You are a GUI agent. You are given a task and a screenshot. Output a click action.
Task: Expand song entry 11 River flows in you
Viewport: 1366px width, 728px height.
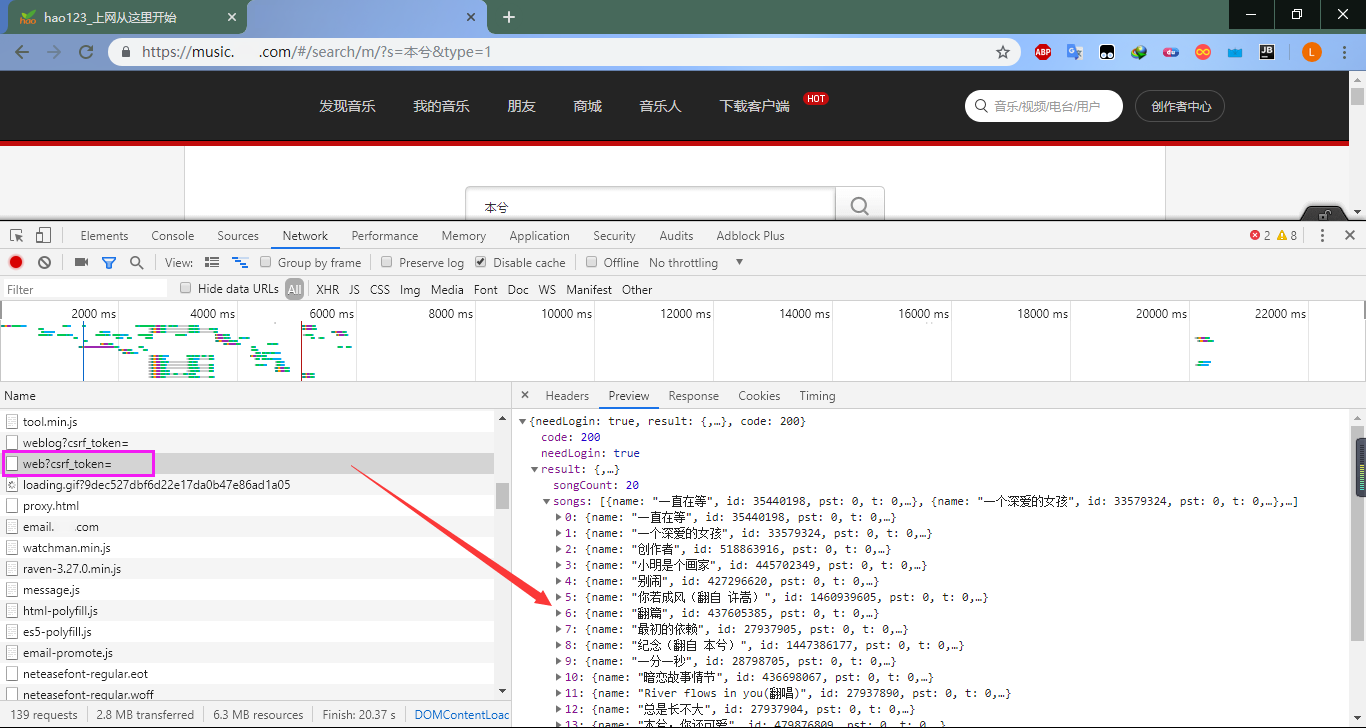tap(558, 693)
